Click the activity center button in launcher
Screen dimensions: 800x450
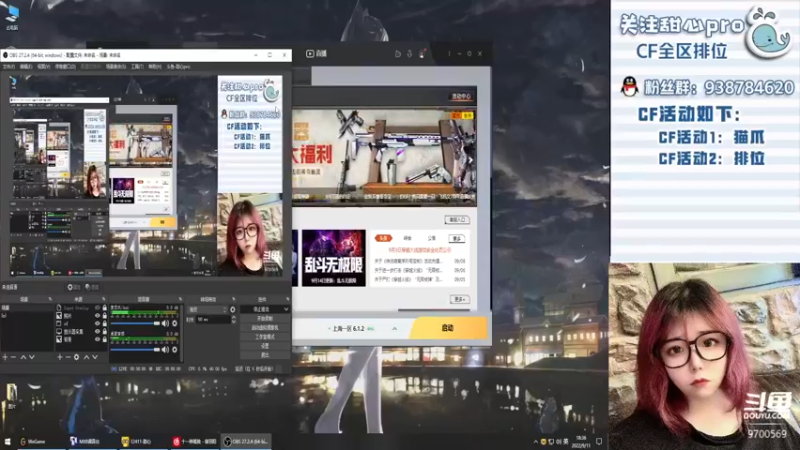[461, 96]
